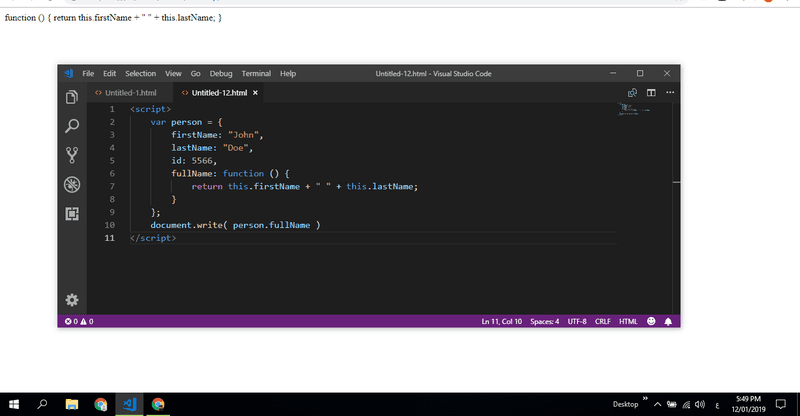Image resolution: width=800 pixels, height=416 pixels.
Task: Open the Windows Start menu
Action: 14,404
